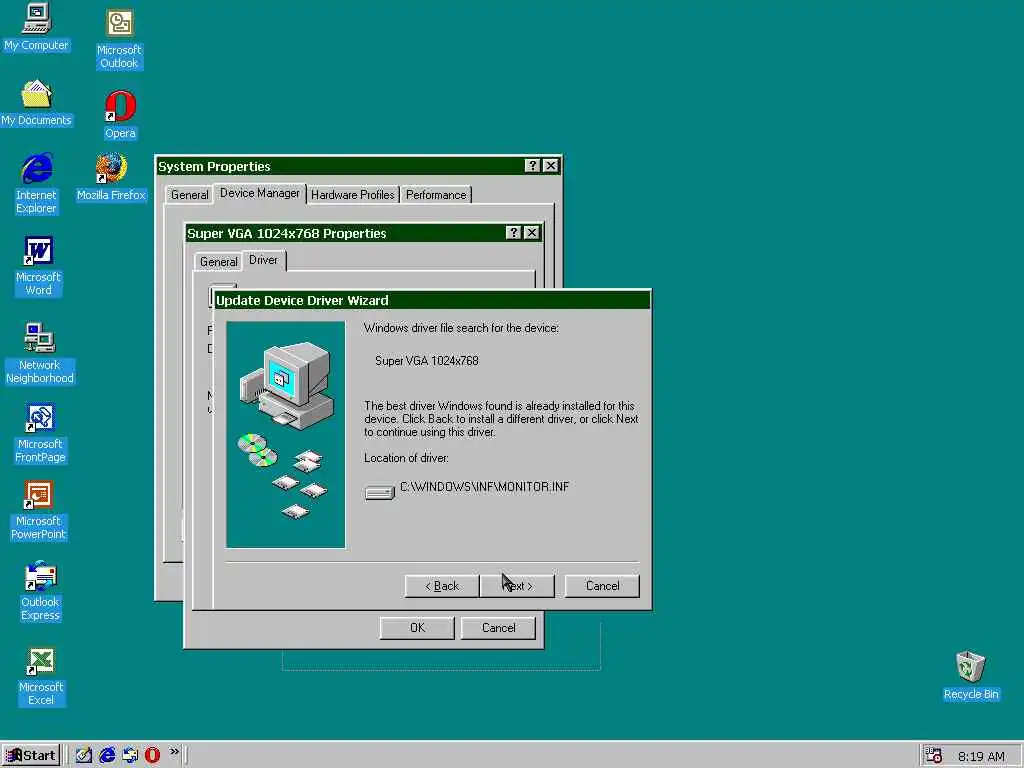Click Back button in driver wizard
The height and width of the screenshot is (768, 1024).
(442, 586)
